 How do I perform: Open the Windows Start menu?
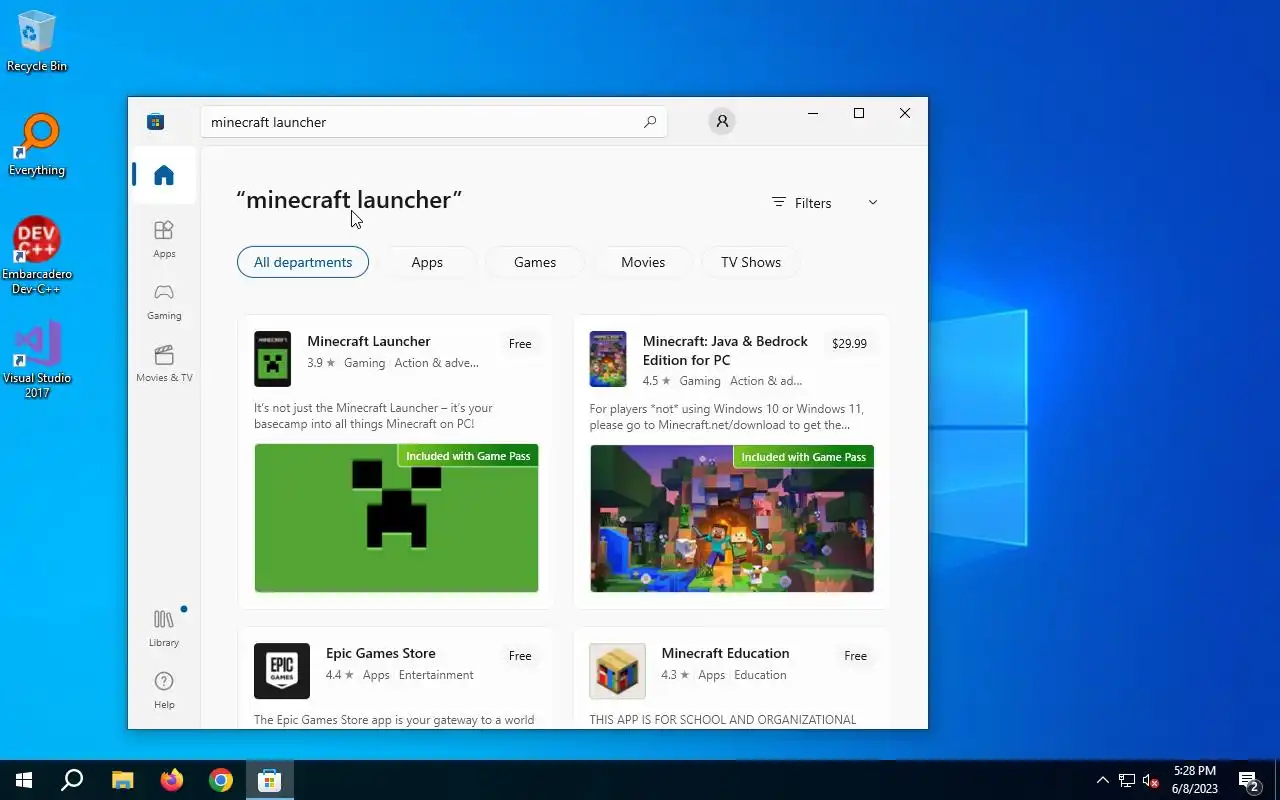(24, 780)
